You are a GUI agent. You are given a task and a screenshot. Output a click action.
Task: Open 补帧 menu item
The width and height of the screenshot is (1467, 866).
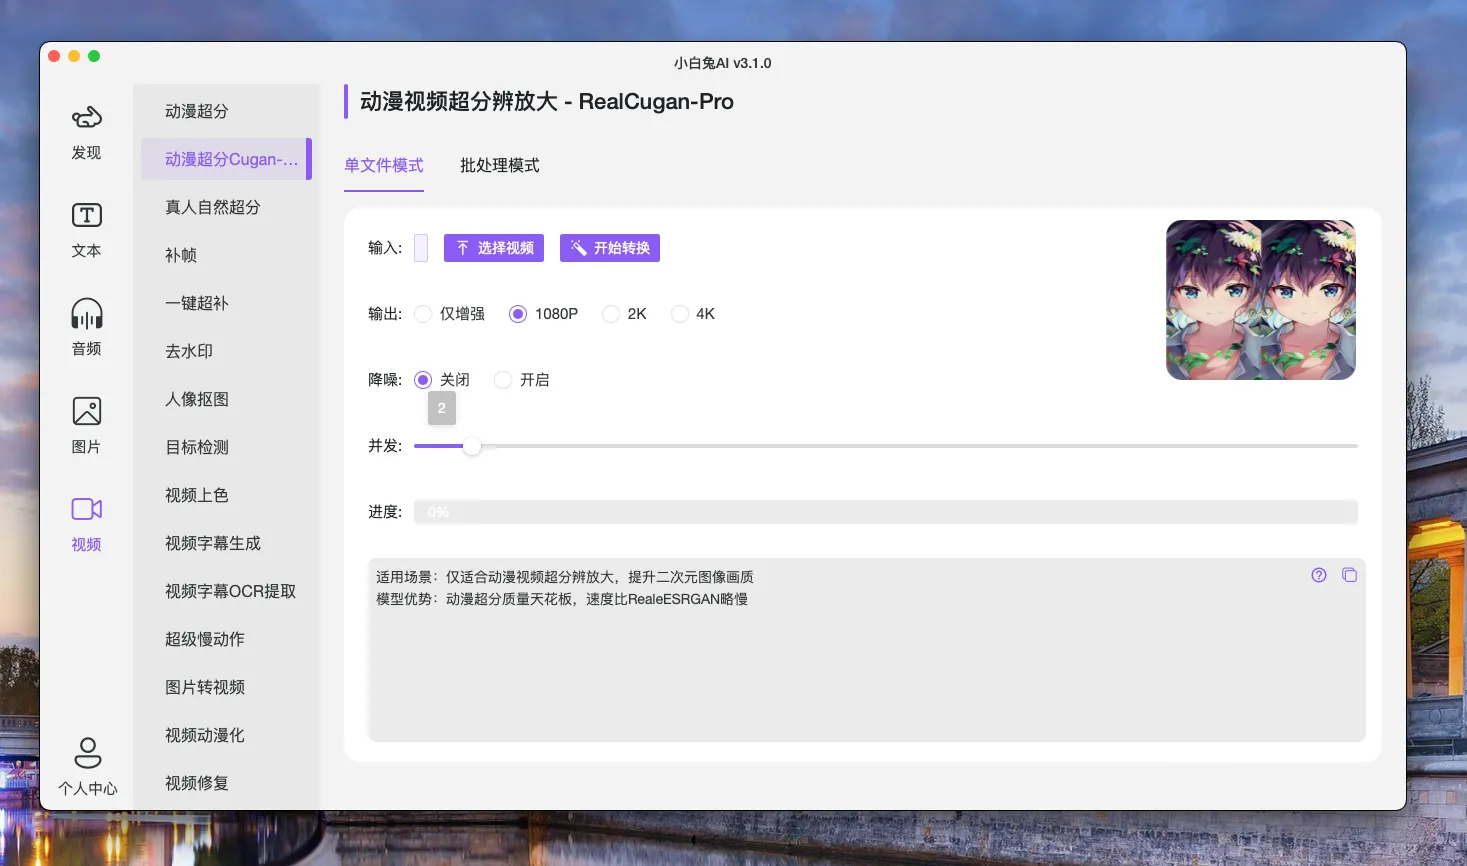tap(226, 255)
